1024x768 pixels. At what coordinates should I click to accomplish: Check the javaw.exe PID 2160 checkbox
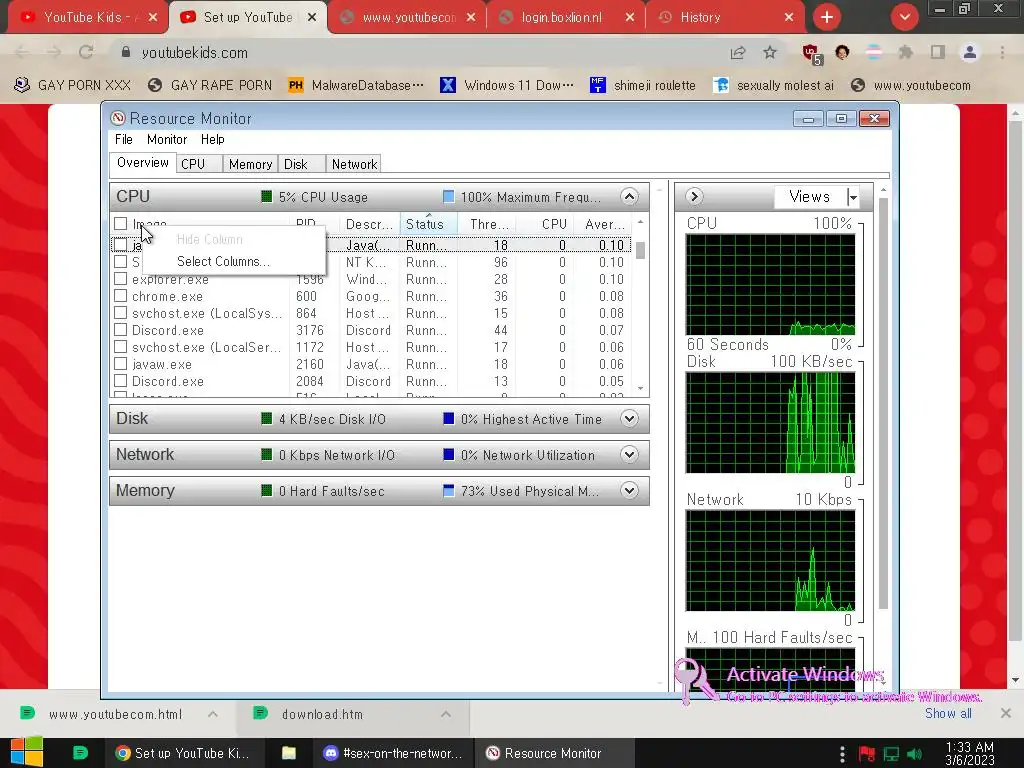click(x=120, y=364)
